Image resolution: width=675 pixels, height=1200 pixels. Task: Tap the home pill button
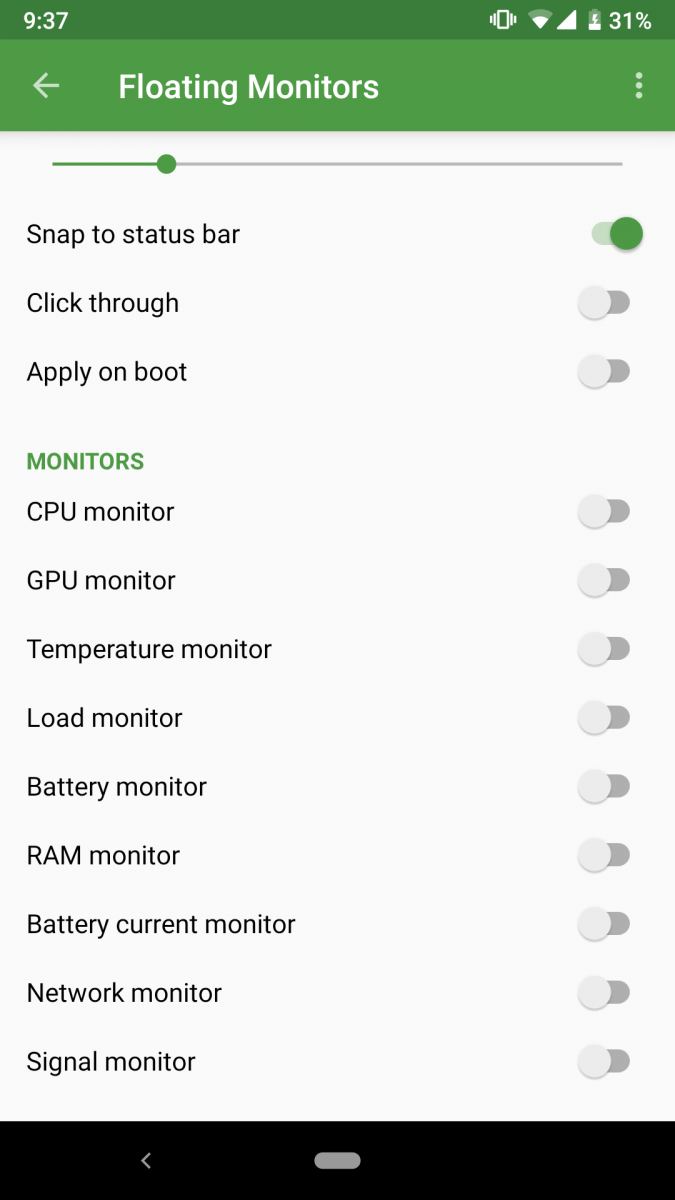tap(337, 1160)
